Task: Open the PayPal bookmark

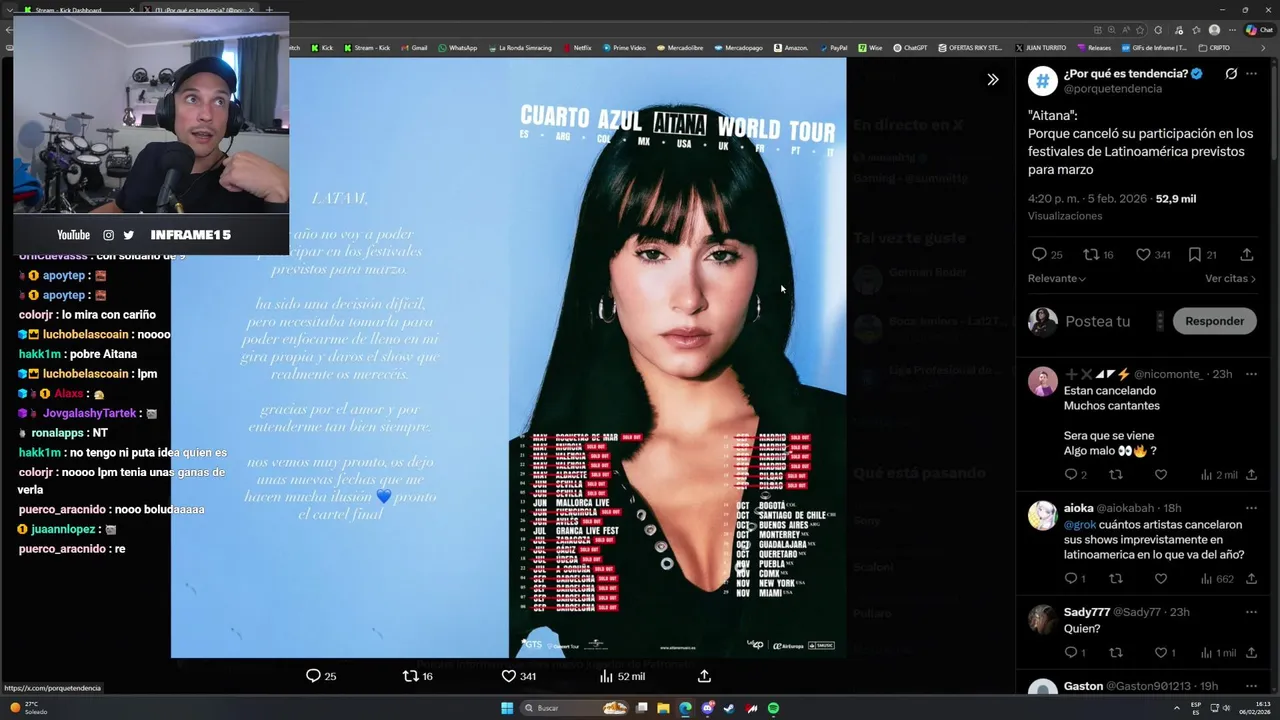Action: pyautogui.click(x=833, y=48)
